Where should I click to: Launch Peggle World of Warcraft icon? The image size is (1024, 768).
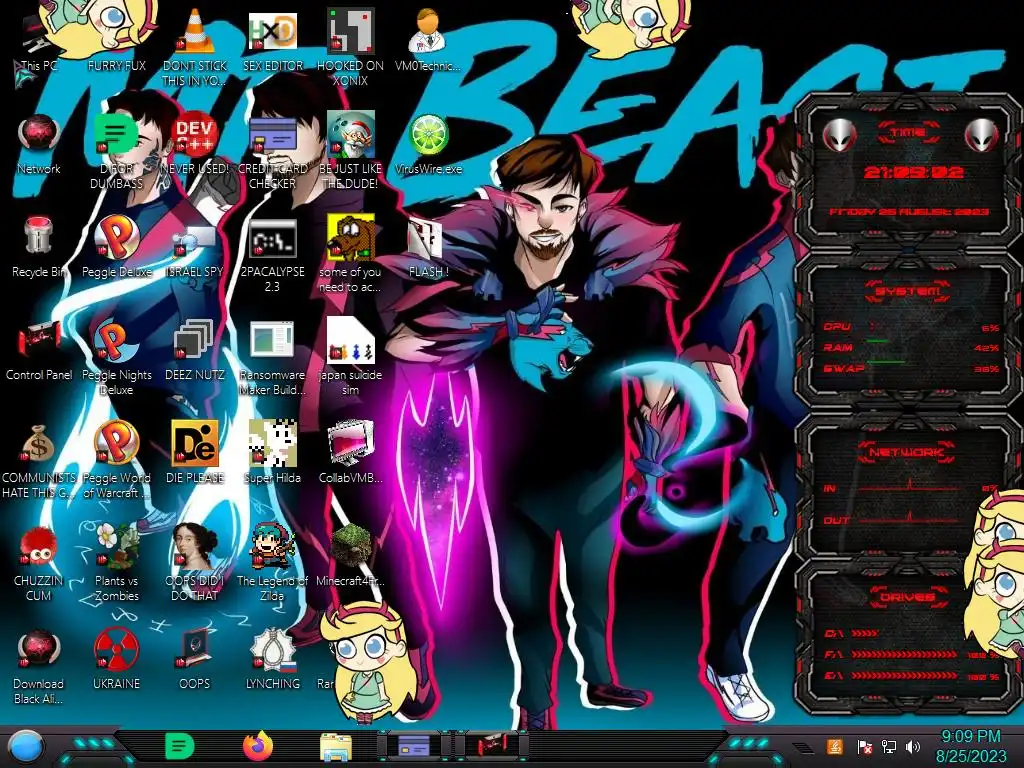point(116,443)
